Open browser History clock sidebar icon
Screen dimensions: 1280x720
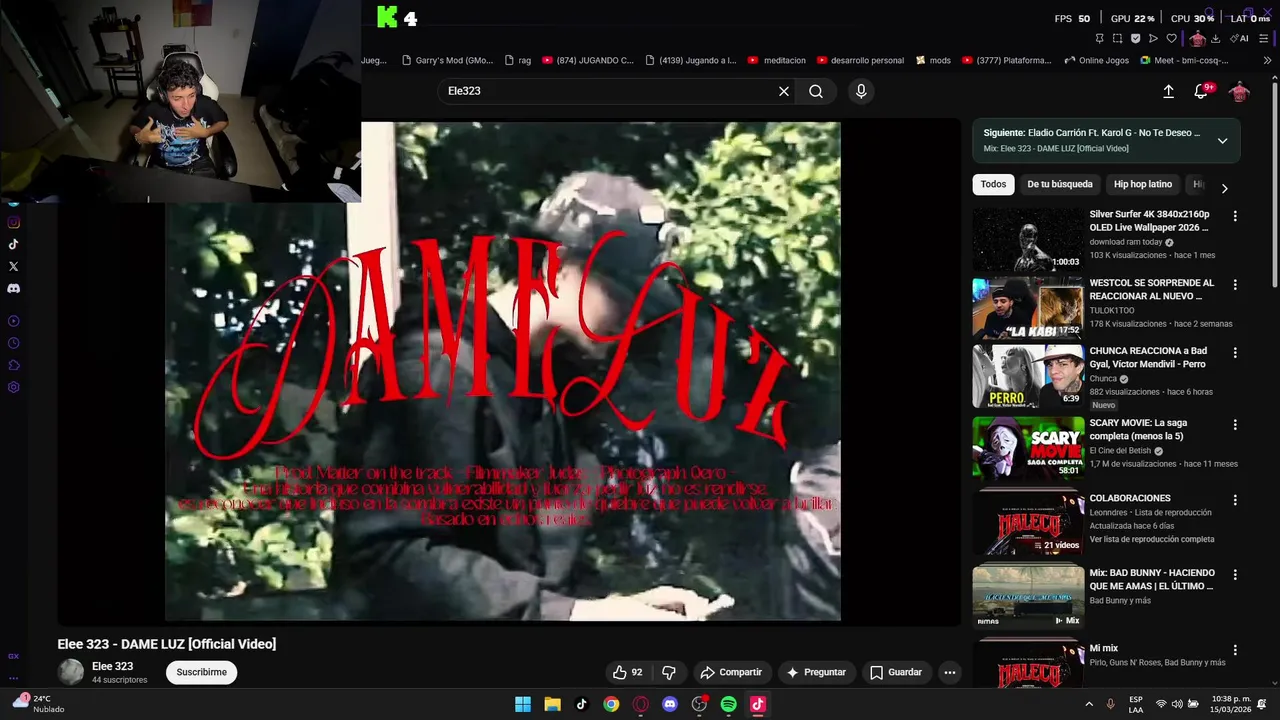coord(14,343)
